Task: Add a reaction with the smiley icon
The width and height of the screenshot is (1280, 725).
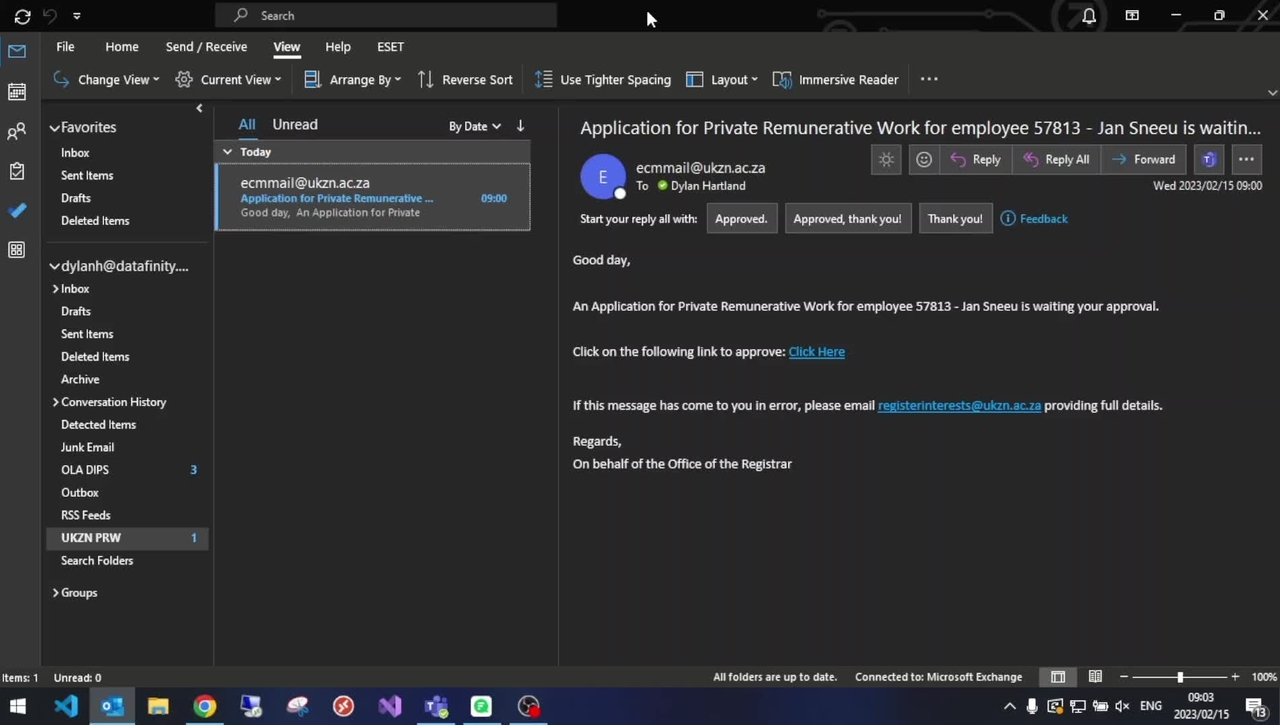Action: tap(924, 159)
